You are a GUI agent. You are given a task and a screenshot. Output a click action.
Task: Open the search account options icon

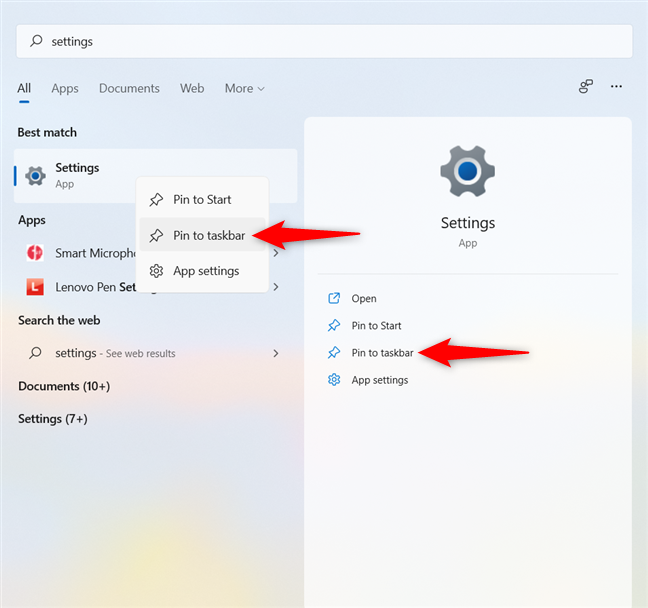[586, 86]
